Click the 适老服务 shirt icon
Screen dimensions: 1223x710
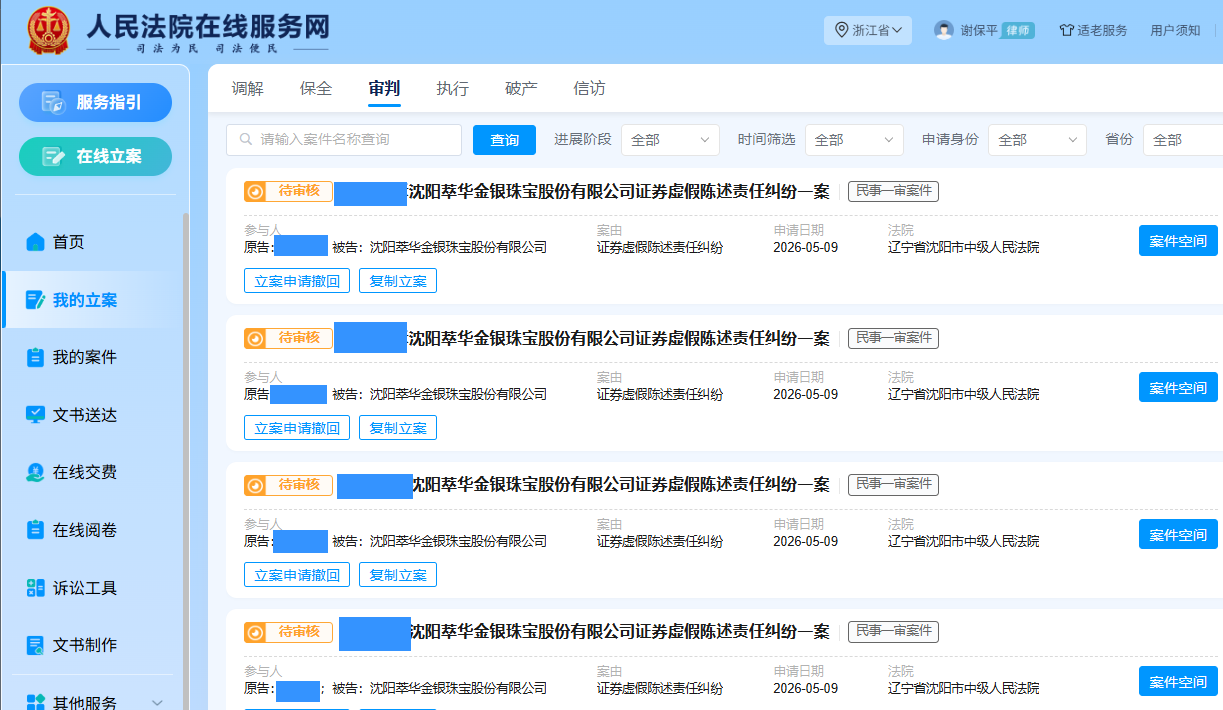1066,30
